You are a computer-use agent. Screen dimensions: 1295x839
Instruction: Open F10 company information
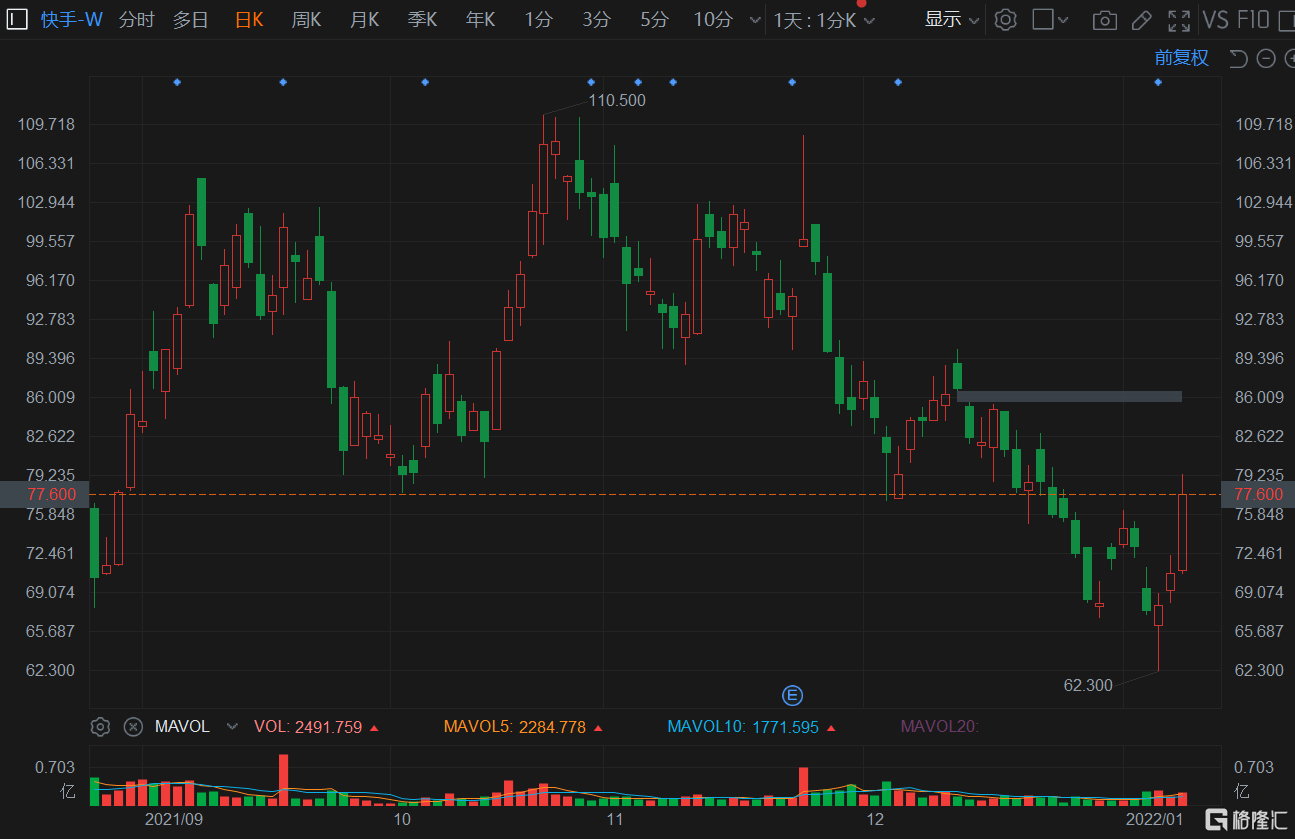[x=1253, y=19]
